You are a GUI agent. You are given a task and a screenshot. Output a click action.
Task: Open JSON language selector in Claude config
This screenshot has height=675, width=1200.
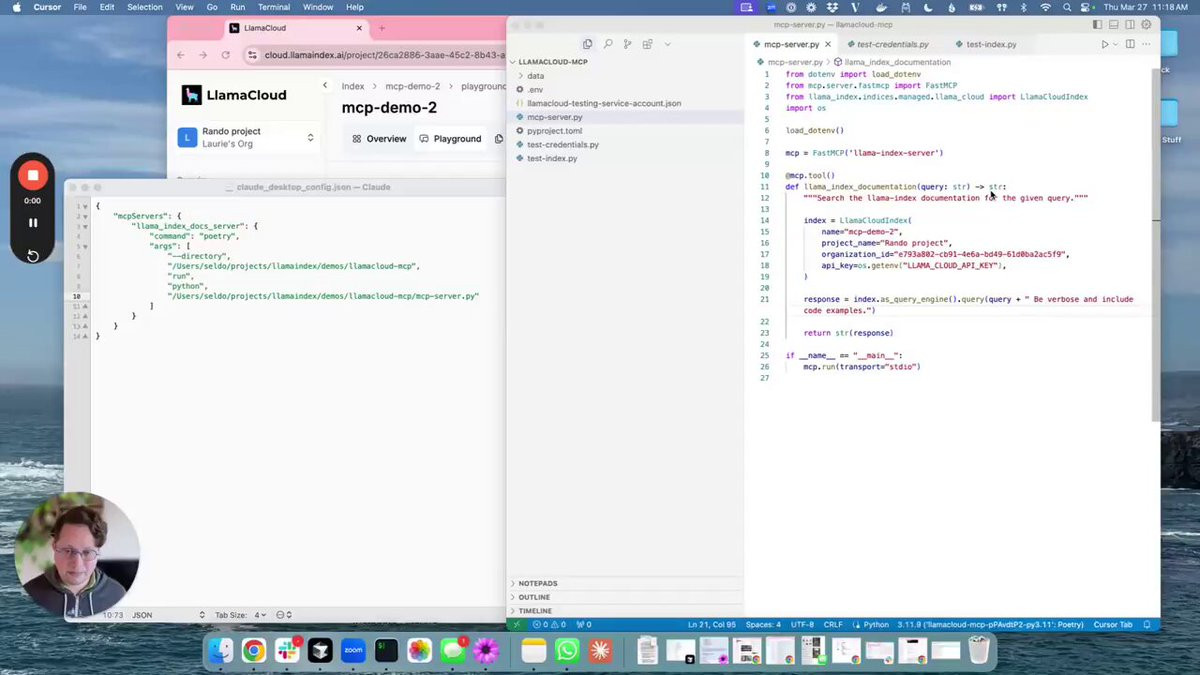point(168,615)
